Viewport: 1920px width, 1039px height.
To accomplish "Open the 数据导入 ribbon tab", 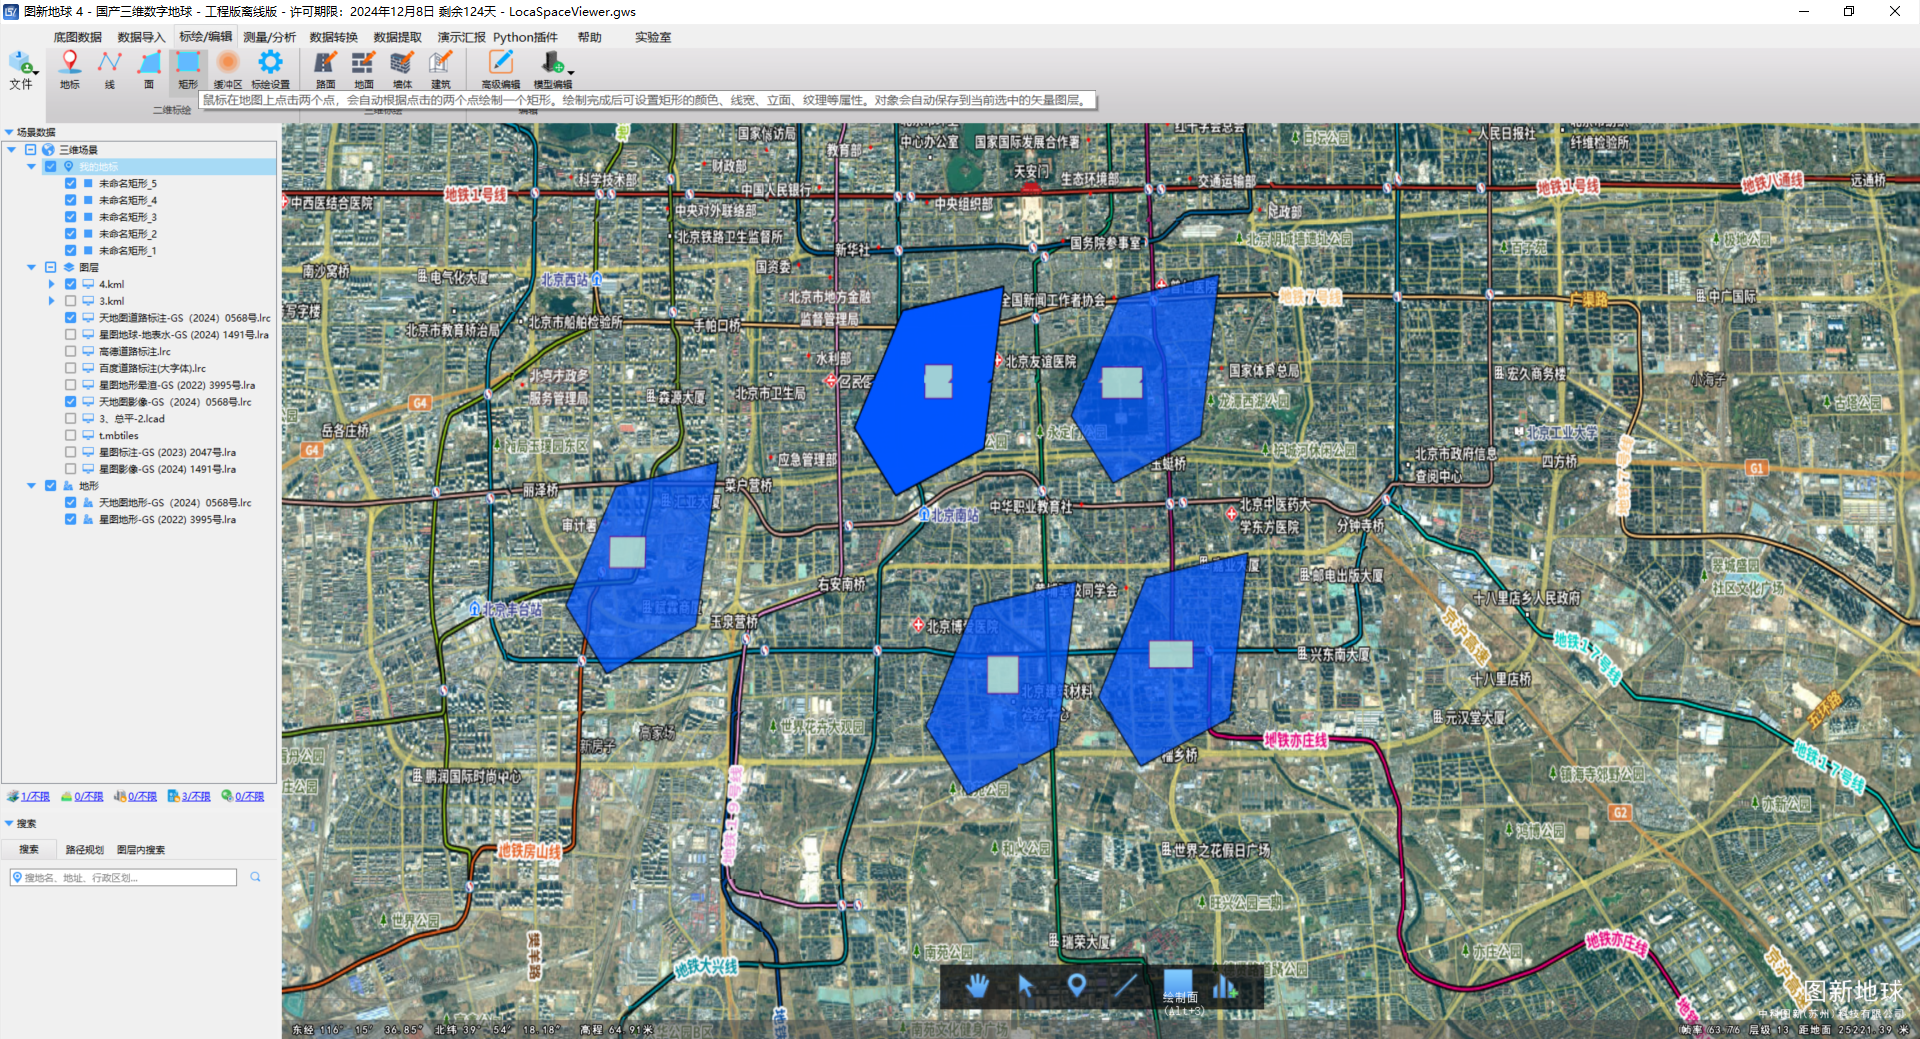I will click(x=141, y=37).
